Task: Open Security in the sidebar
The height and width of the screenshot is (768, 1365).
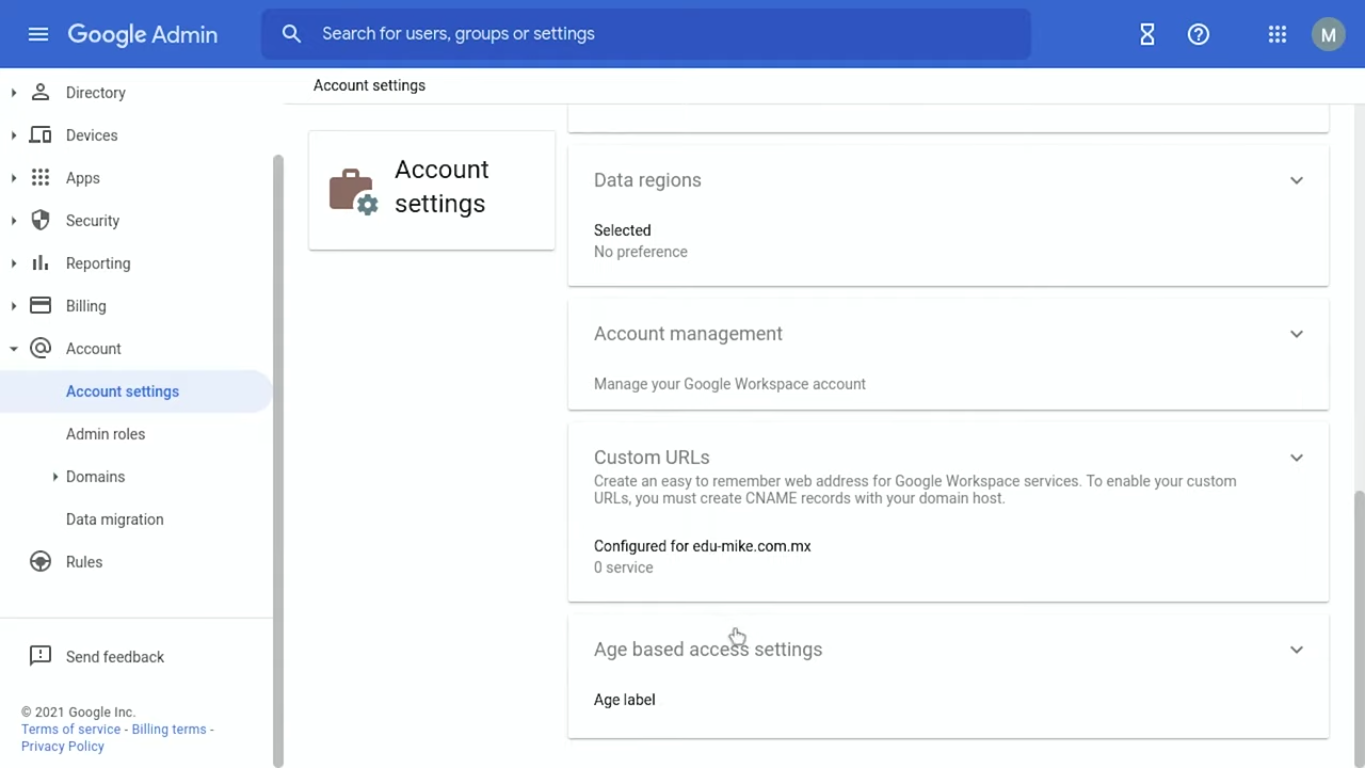Action: [x=92, y=221]
